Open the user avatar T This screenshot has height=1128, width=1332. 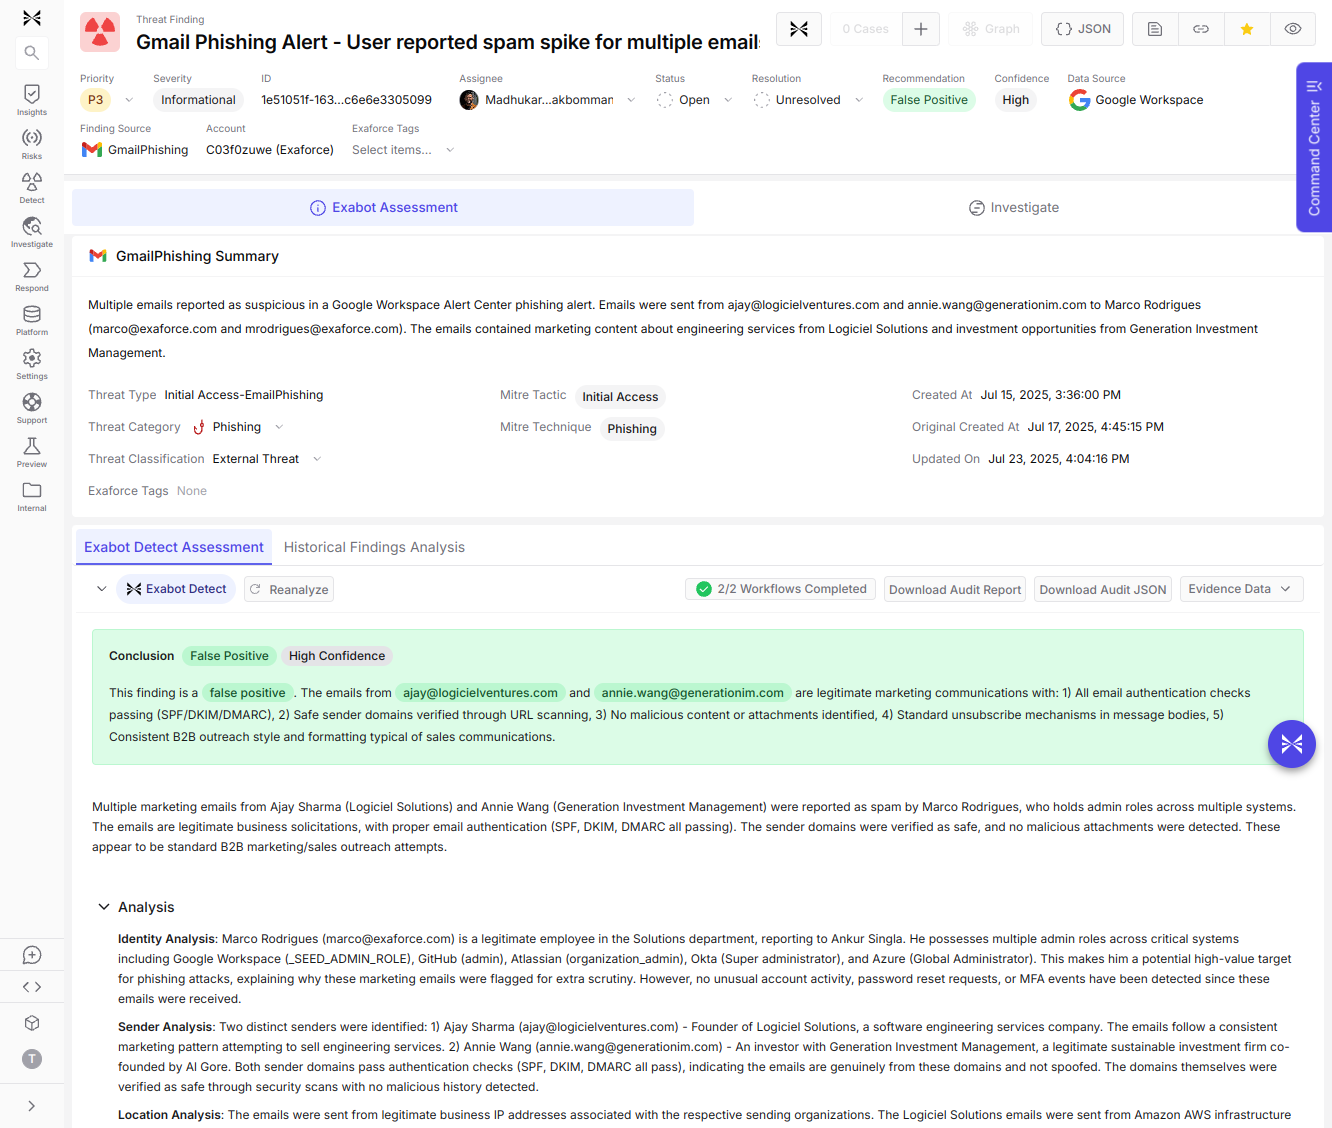(x=32, y=1059)
